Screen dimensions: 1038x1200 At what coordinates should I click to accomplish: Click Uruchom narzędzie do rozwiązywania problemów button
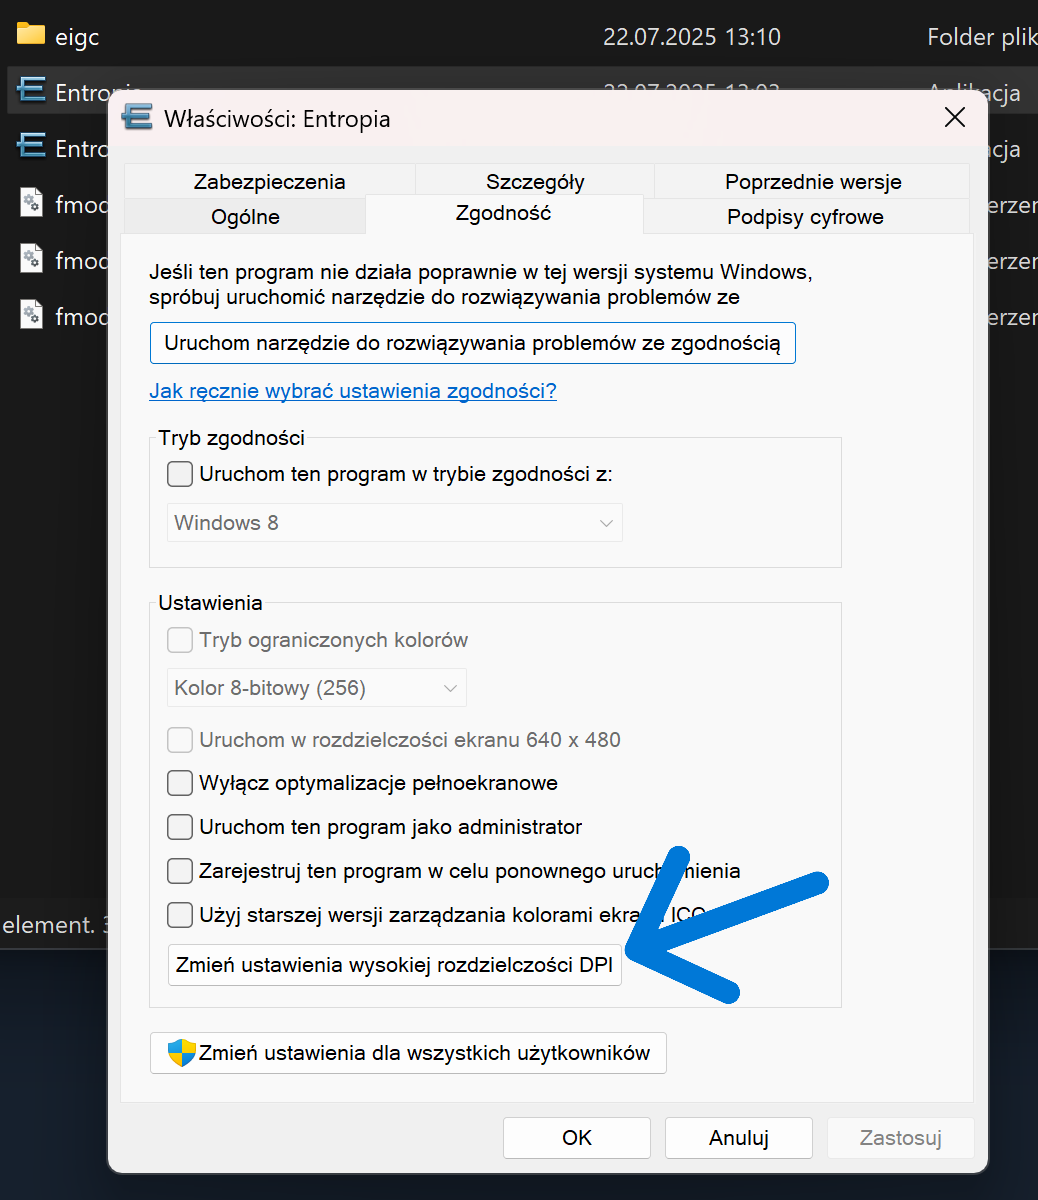click(x=472, y=343)
